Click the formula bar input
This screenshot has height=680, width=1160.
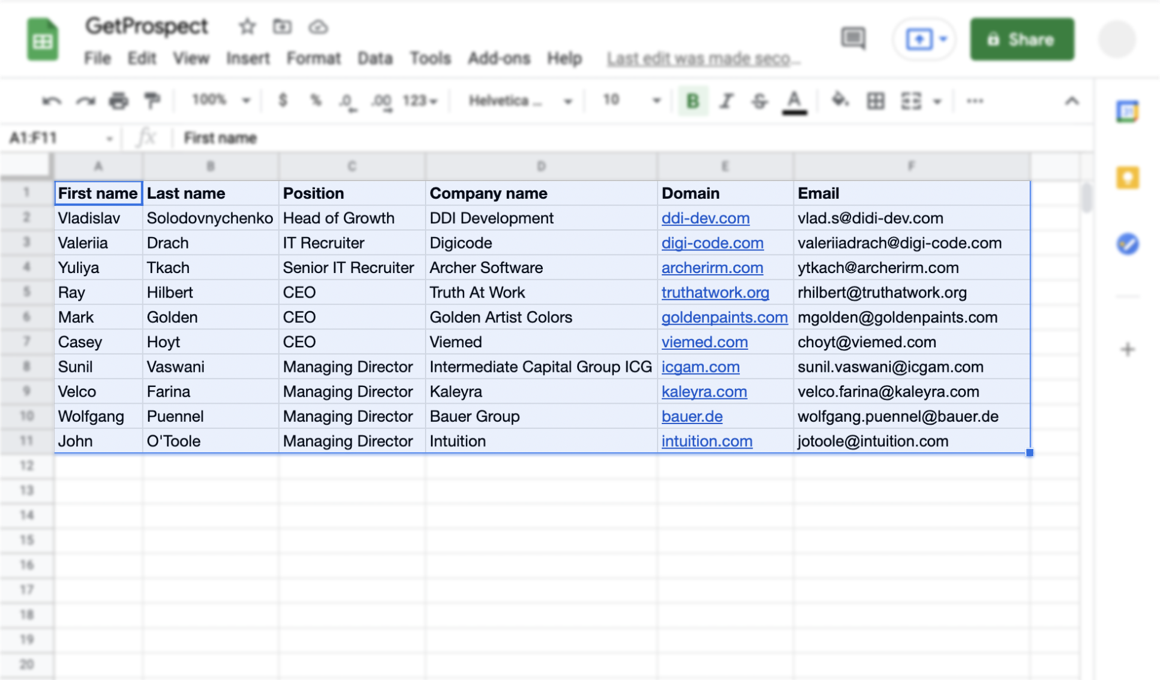coord(635,138)
